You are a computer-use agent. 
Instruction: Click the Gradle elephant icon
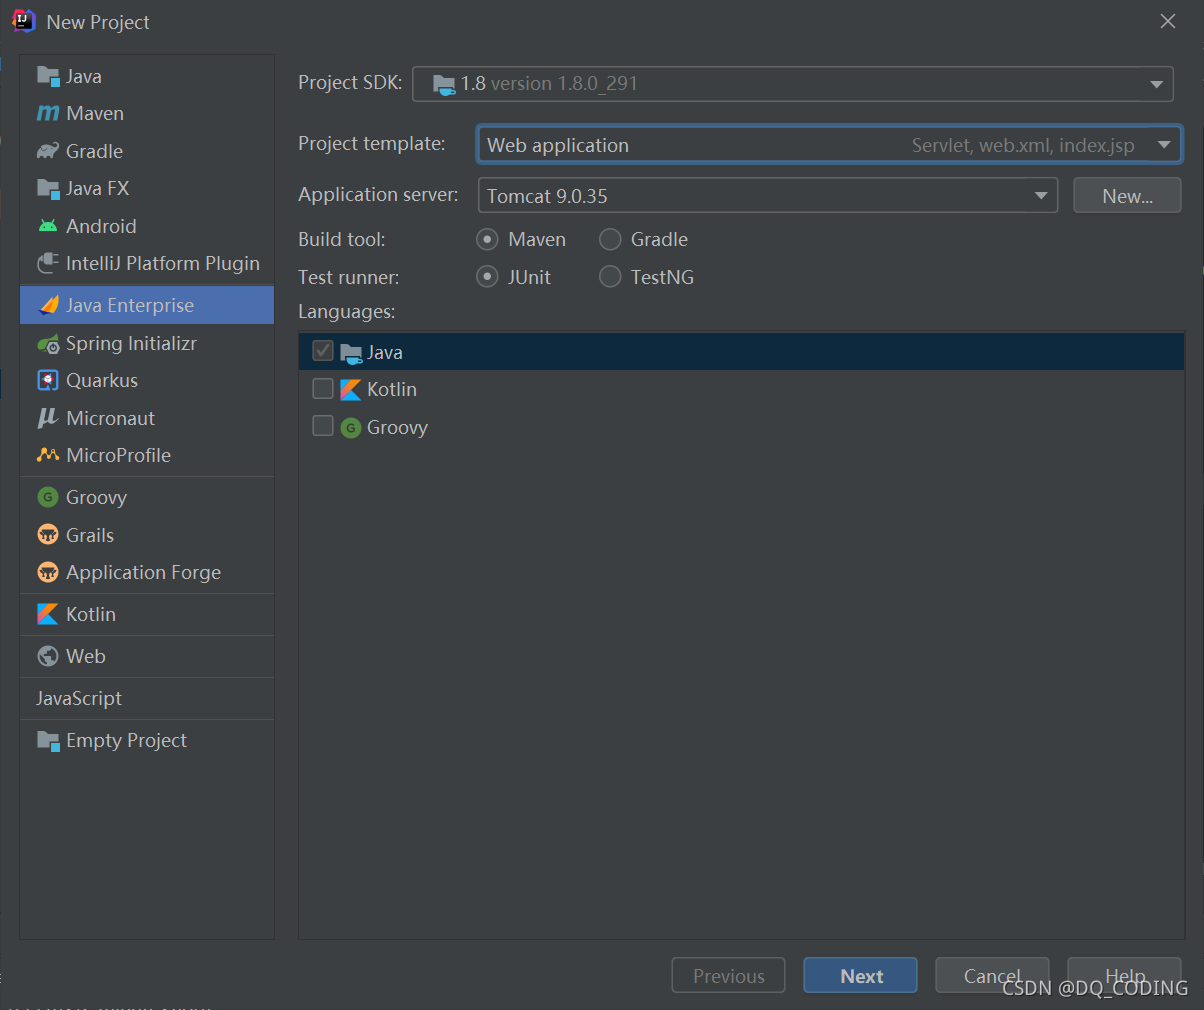coord(48,151)
